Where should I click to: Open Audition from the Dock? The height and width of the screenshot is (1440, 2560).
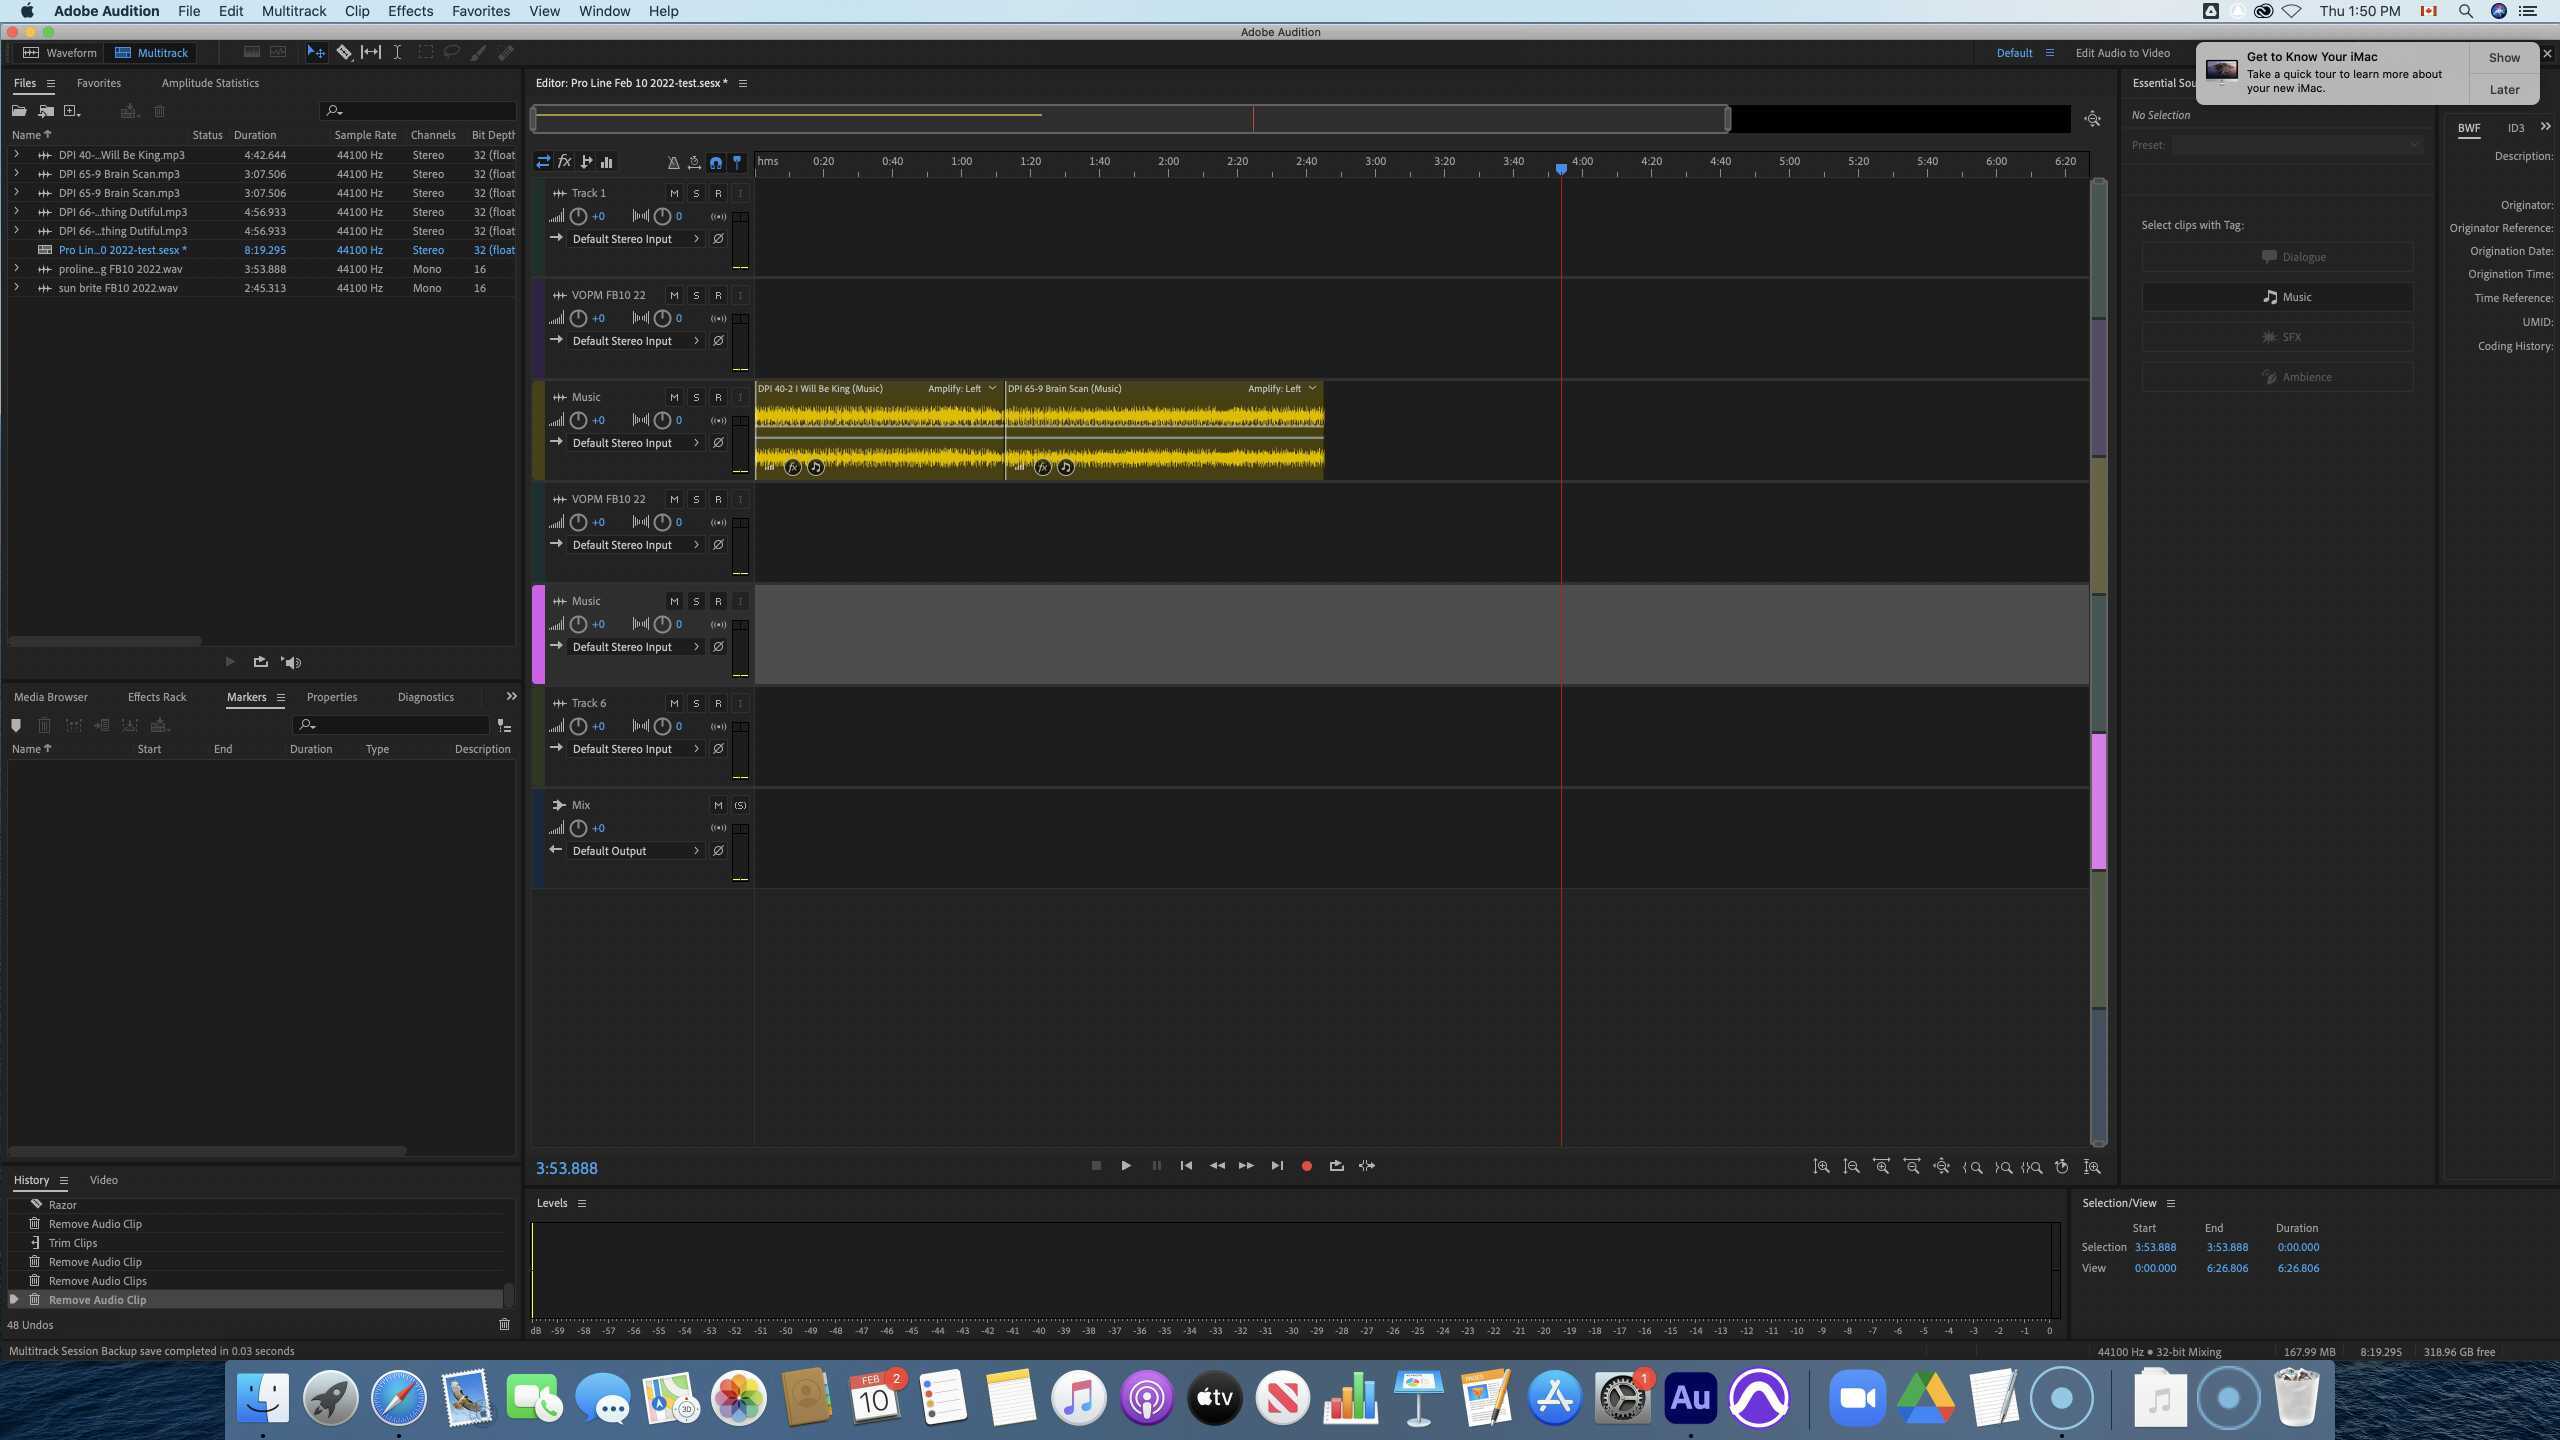tap(1689, 1396)
